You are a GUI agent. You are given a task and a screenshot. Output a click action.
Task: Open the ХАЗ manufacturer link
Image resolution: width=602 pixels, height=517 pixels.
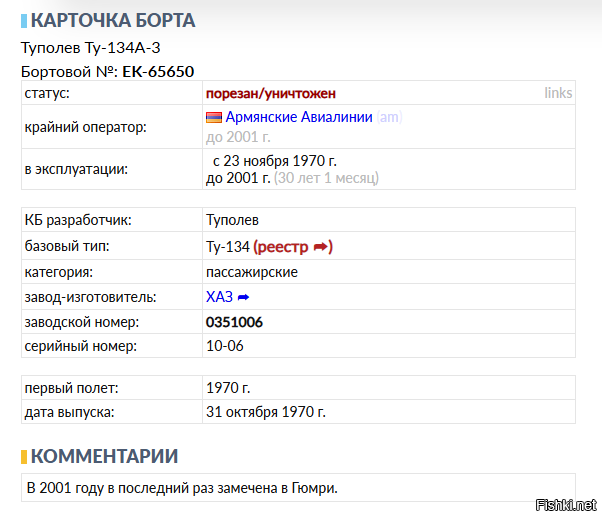(x=218, y=297)
